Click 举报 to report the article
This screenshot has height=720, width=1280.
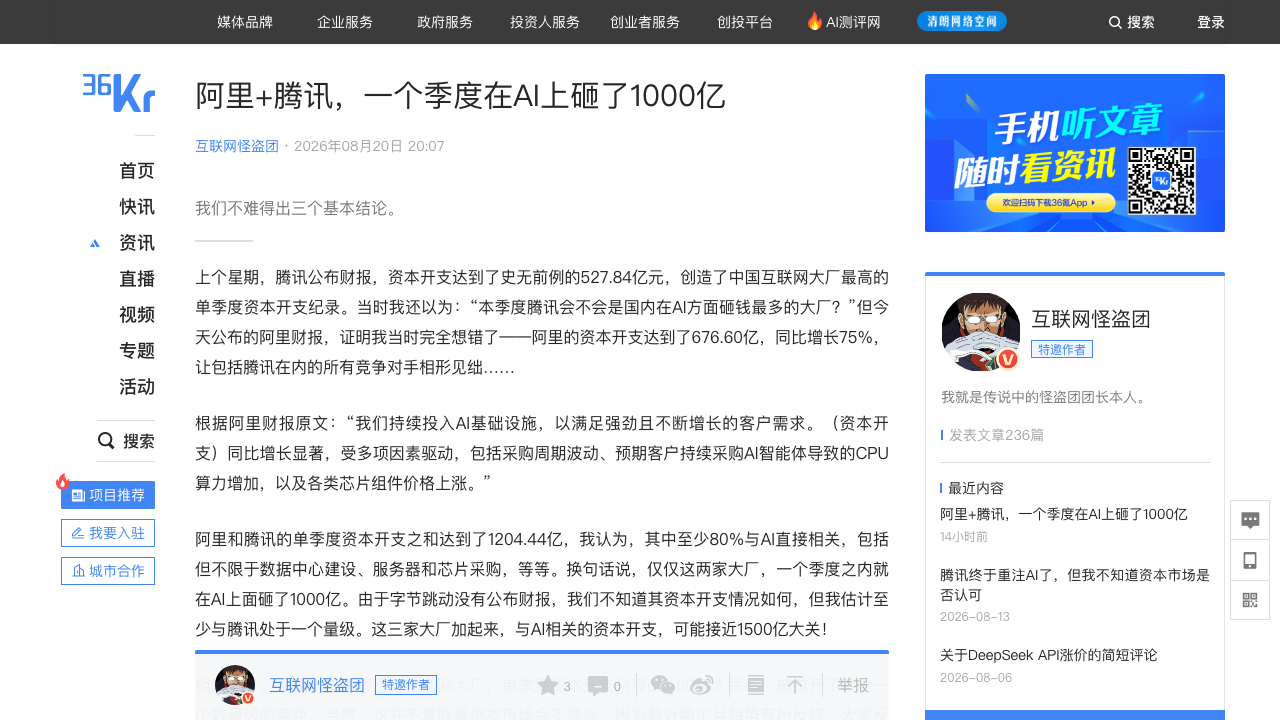click(x=853, y=685)
